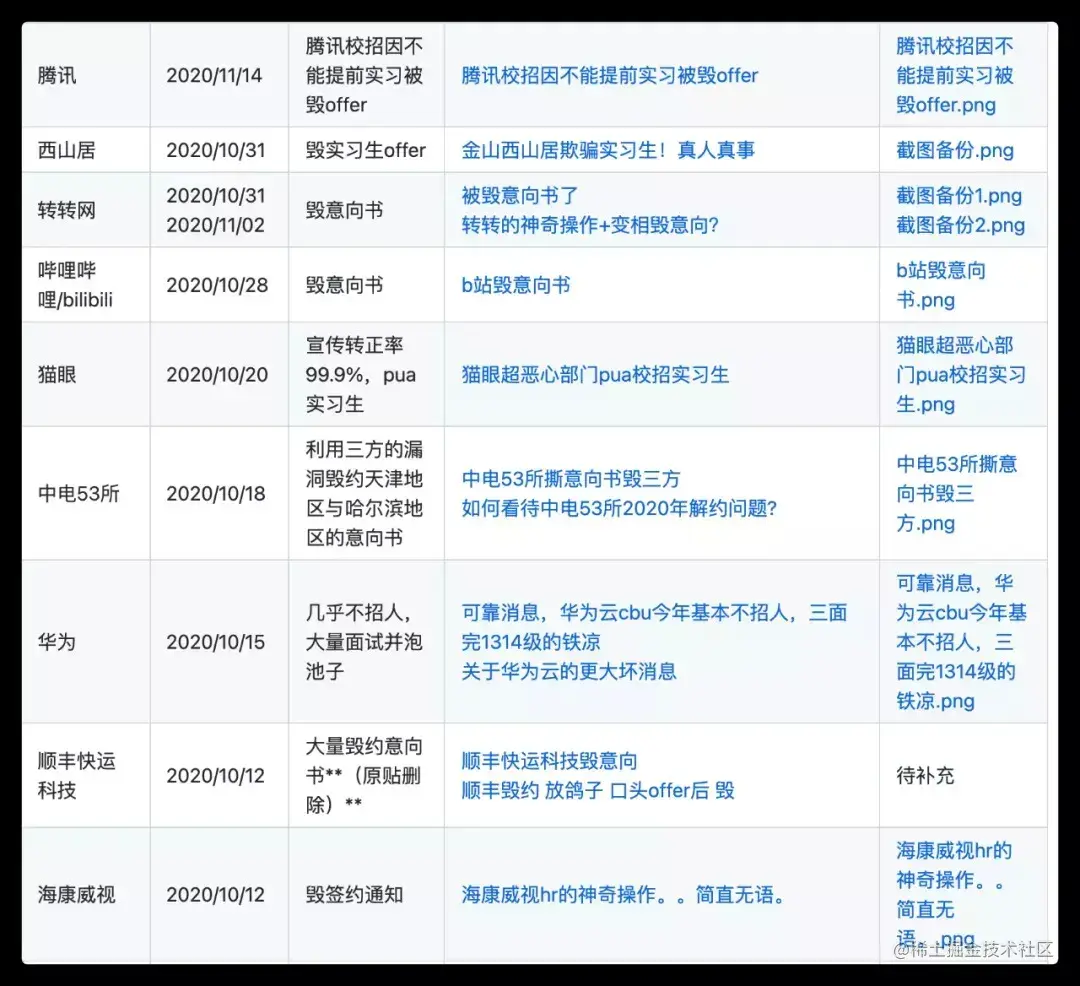Viewport: 1080px width, 986px height.
Task: Open the 顺丰快运科技毁意向 link
Action: pos(548,760)
